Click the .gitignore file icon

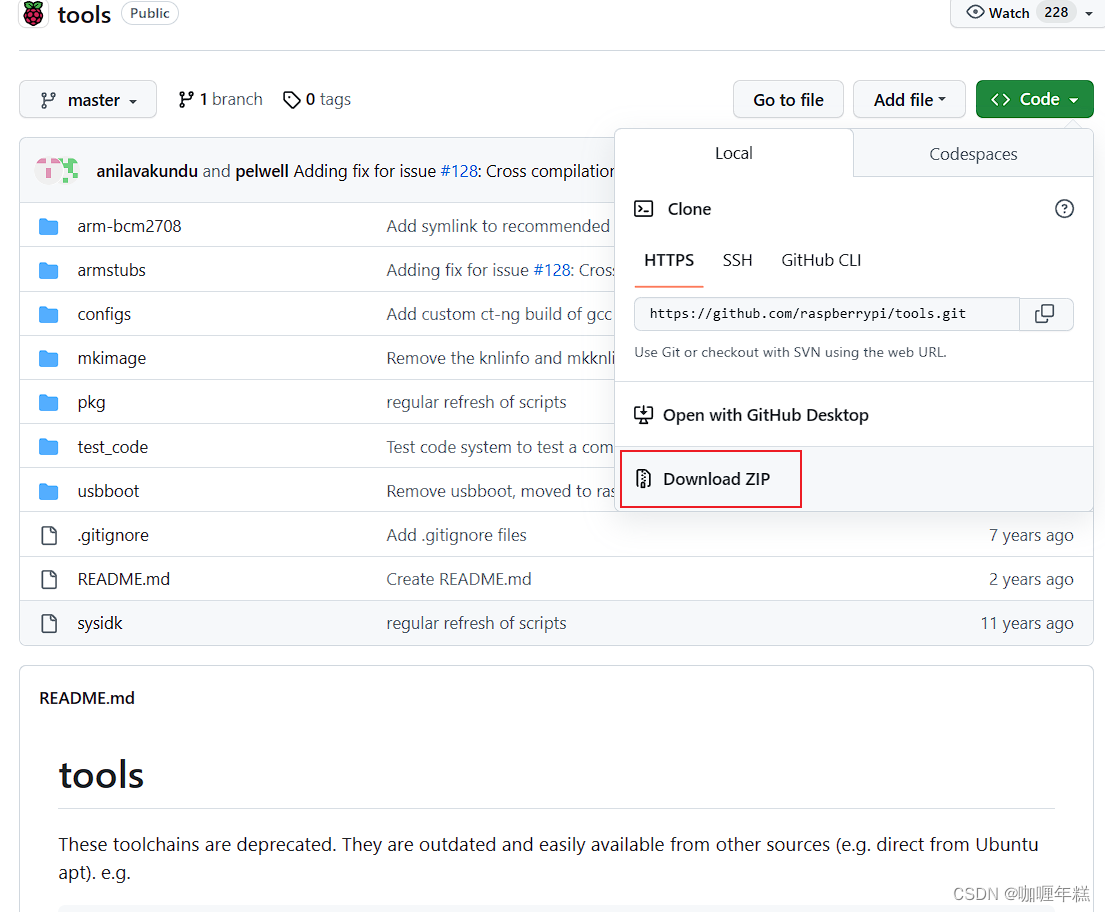pyautogui.click(x=49, y=535)
